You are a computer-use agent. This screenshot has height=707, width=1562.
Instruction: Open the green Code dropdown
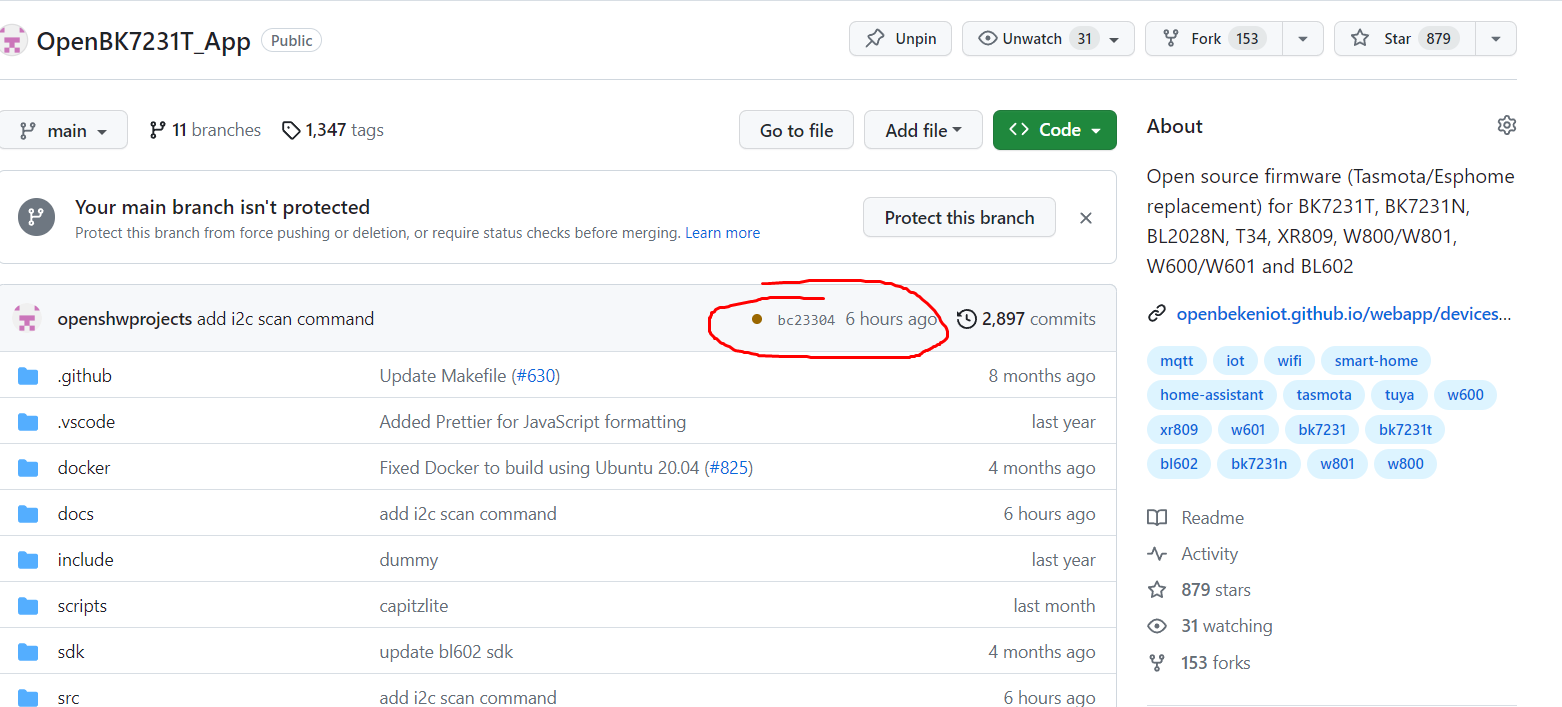point(1055,130)
